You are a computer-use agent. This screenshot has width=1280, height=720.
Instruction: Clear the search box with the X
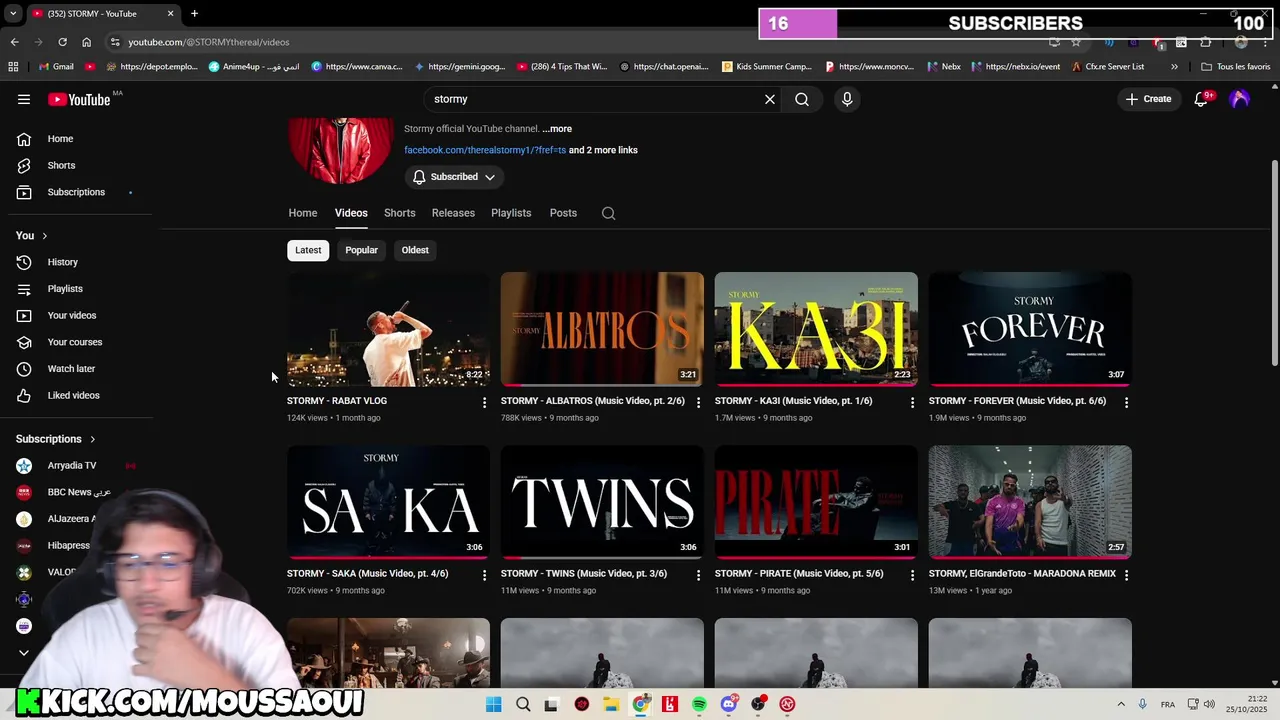coord(770,99)
